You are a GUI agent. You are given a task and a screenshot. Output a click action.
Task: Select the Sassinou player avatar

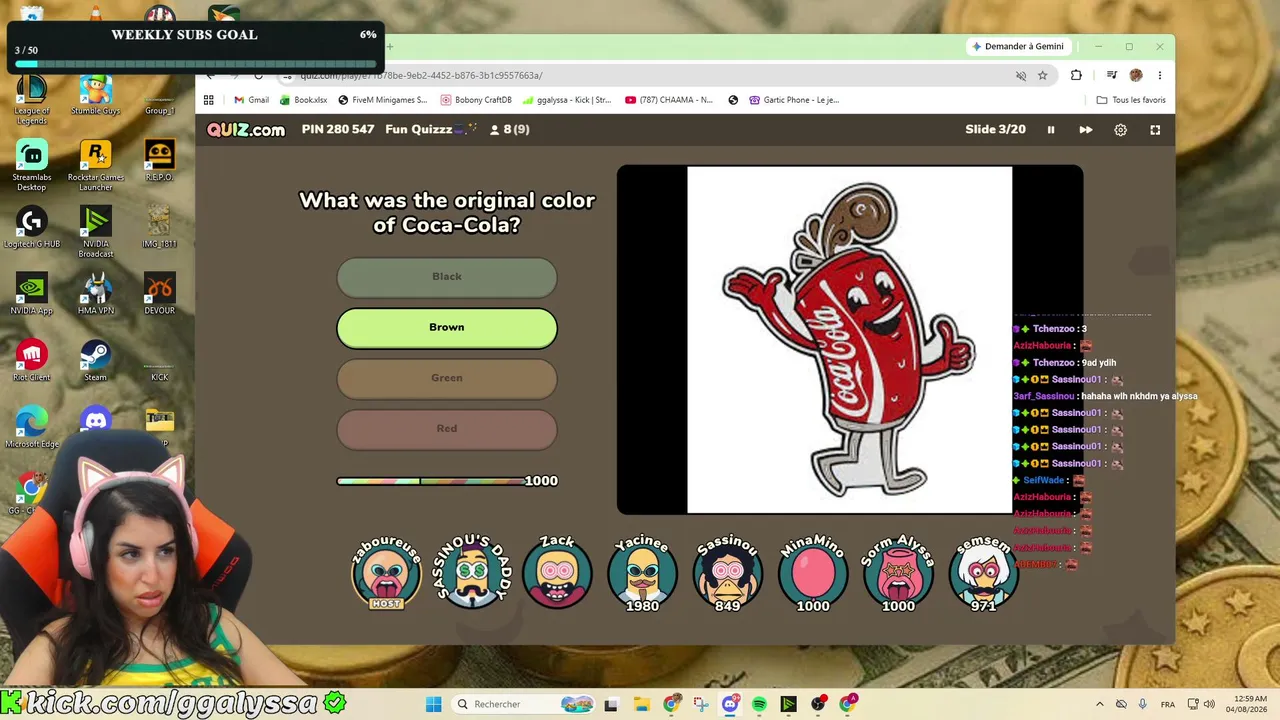[x=728, y=573]
